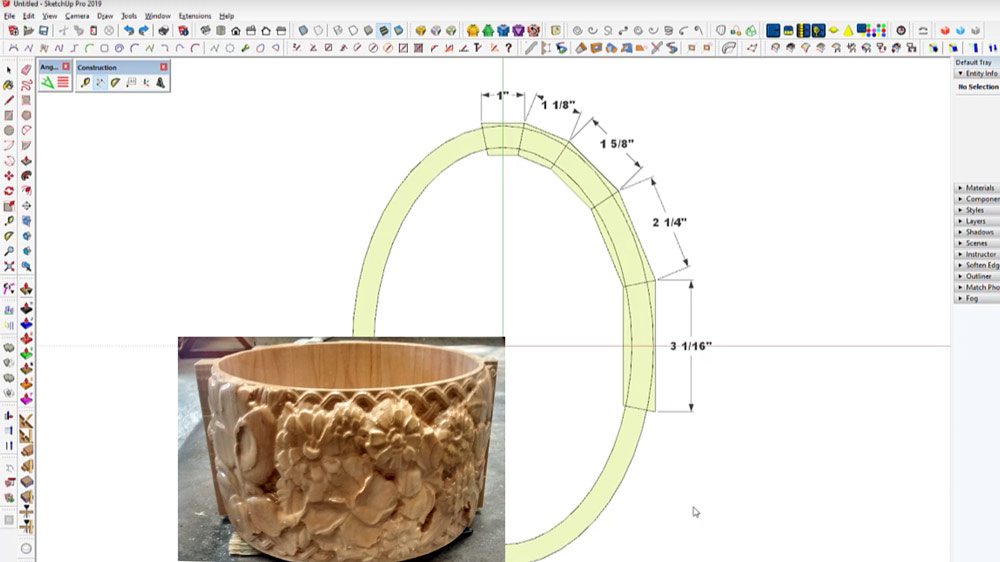Screen dimensions: 1000x562
Task: Expand the Components panel
Action: [976, 199]
